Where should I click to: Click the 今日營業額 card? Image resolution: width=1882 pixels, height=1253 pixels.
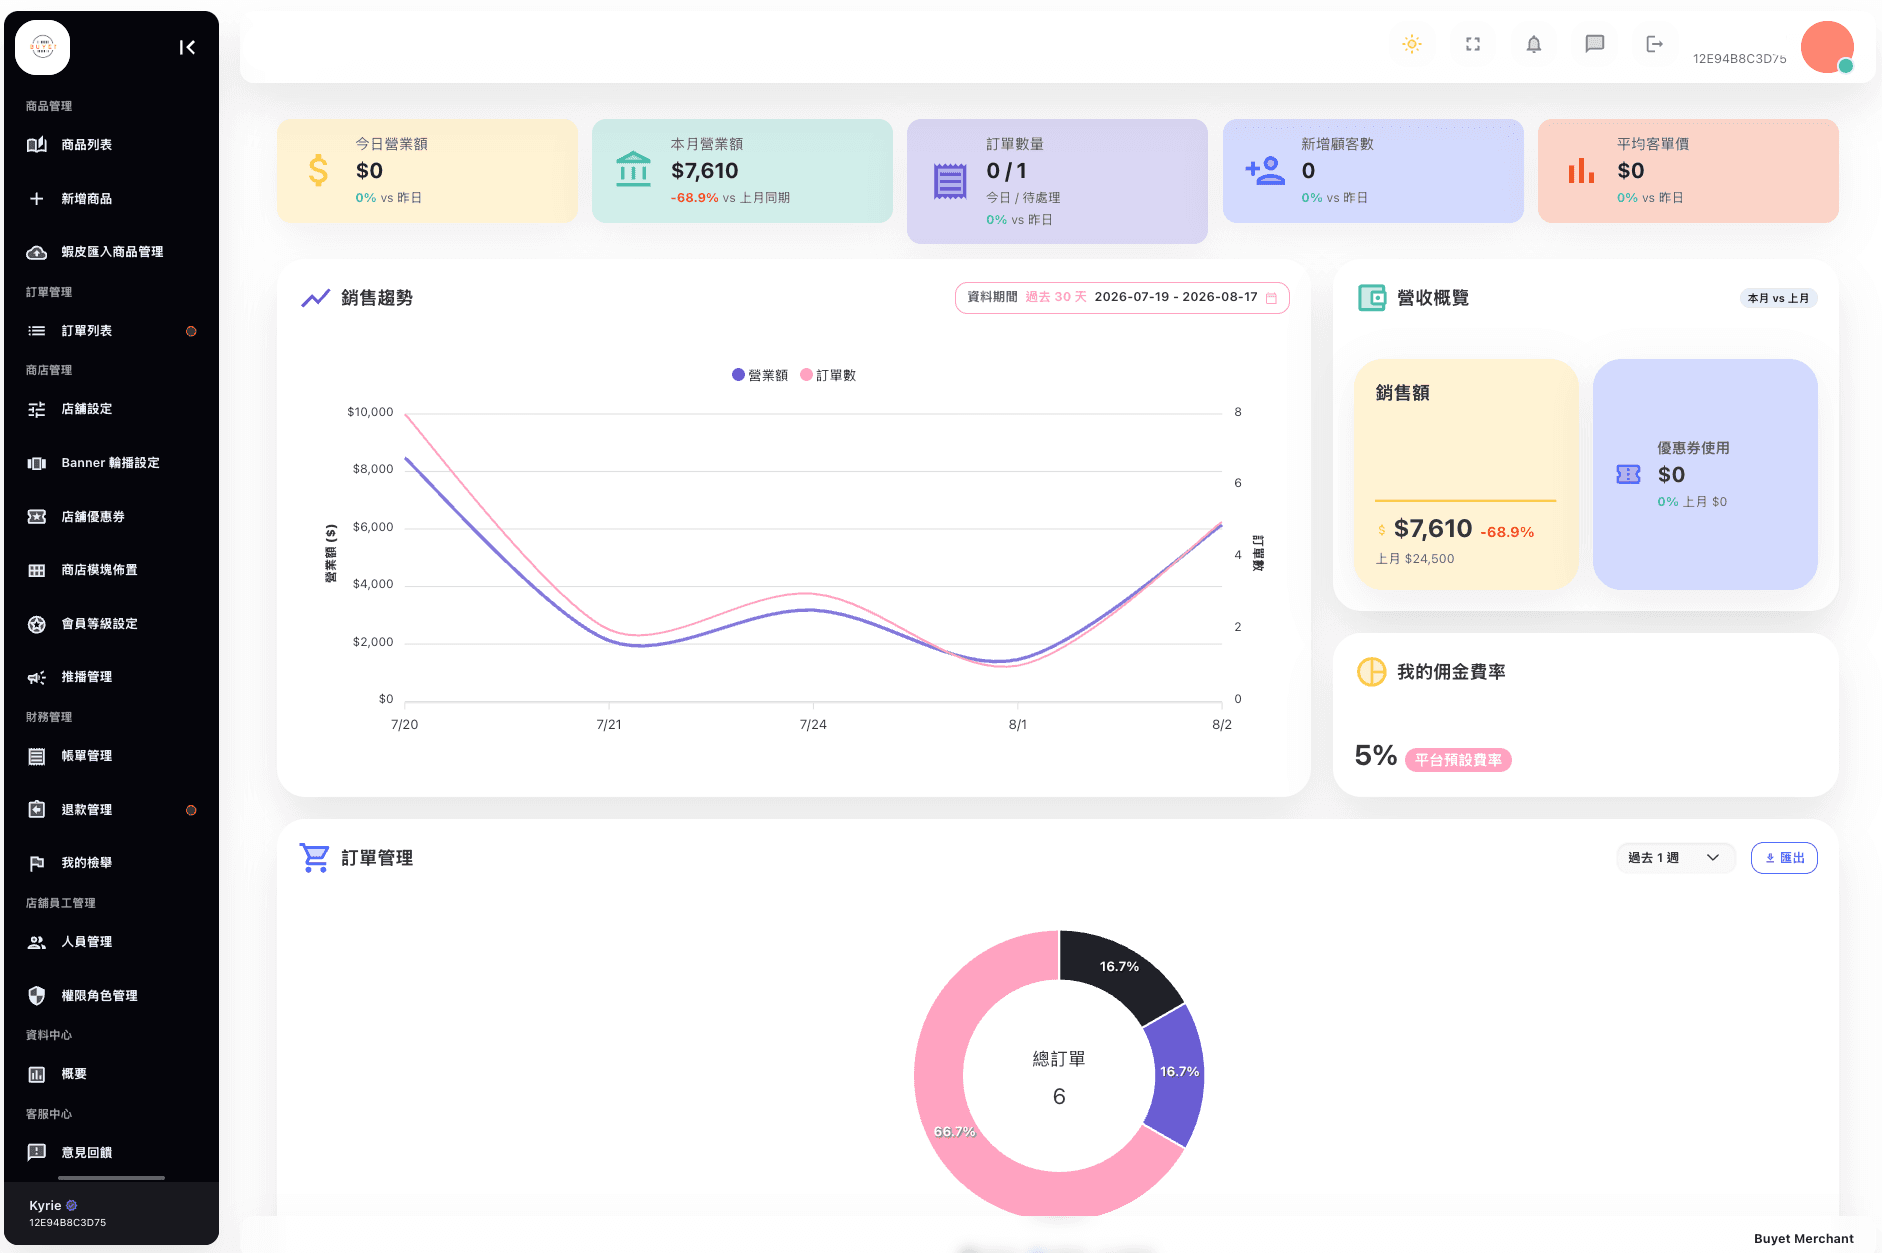click(427, 171)
